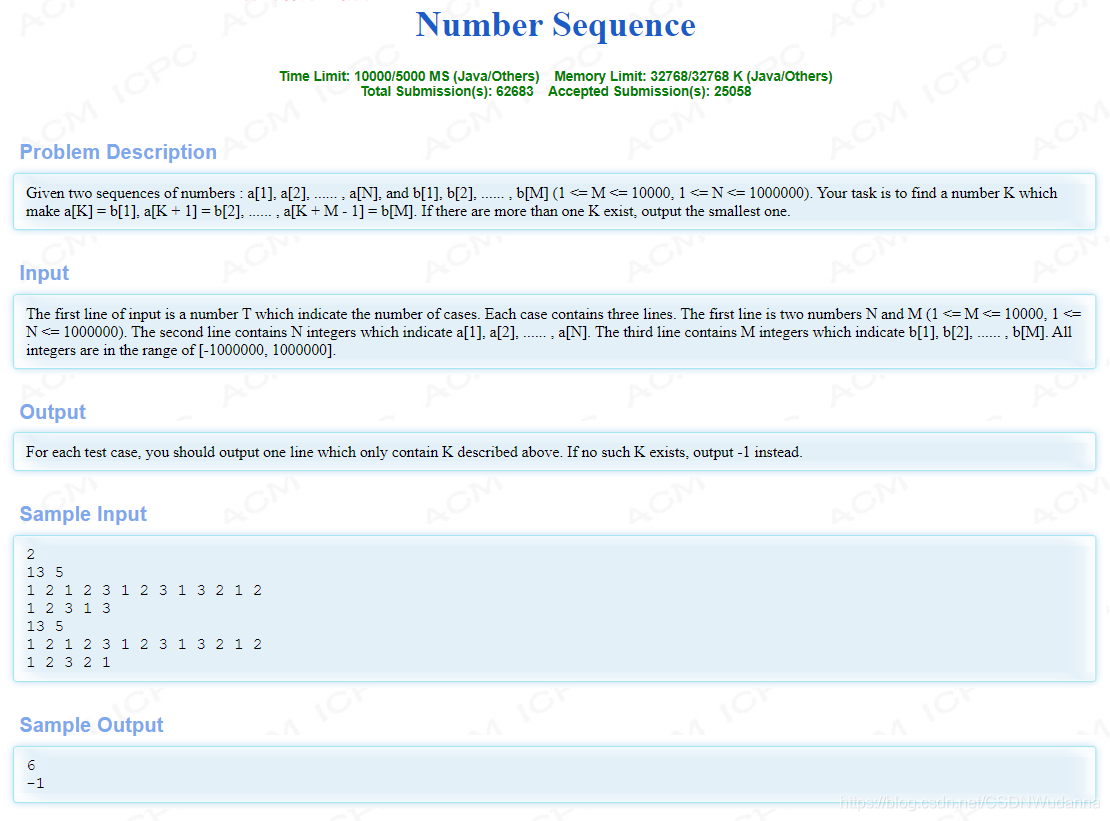Click the line 'The first line of input is a number T'
The image size is (1110, 821).
554,314
